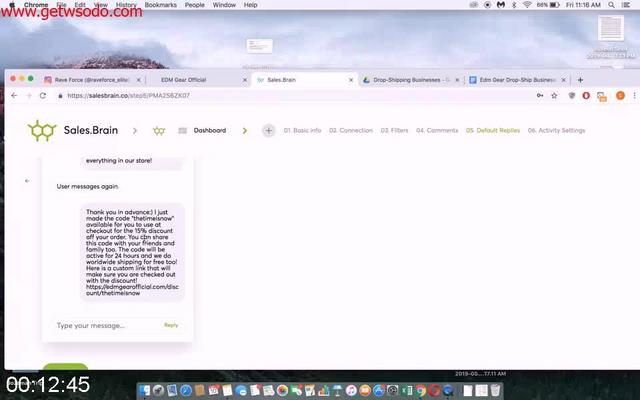Click the small hexagon icon before Dashboard
Image resolution: width=640 pixels, height=400 pixels.
159,131
